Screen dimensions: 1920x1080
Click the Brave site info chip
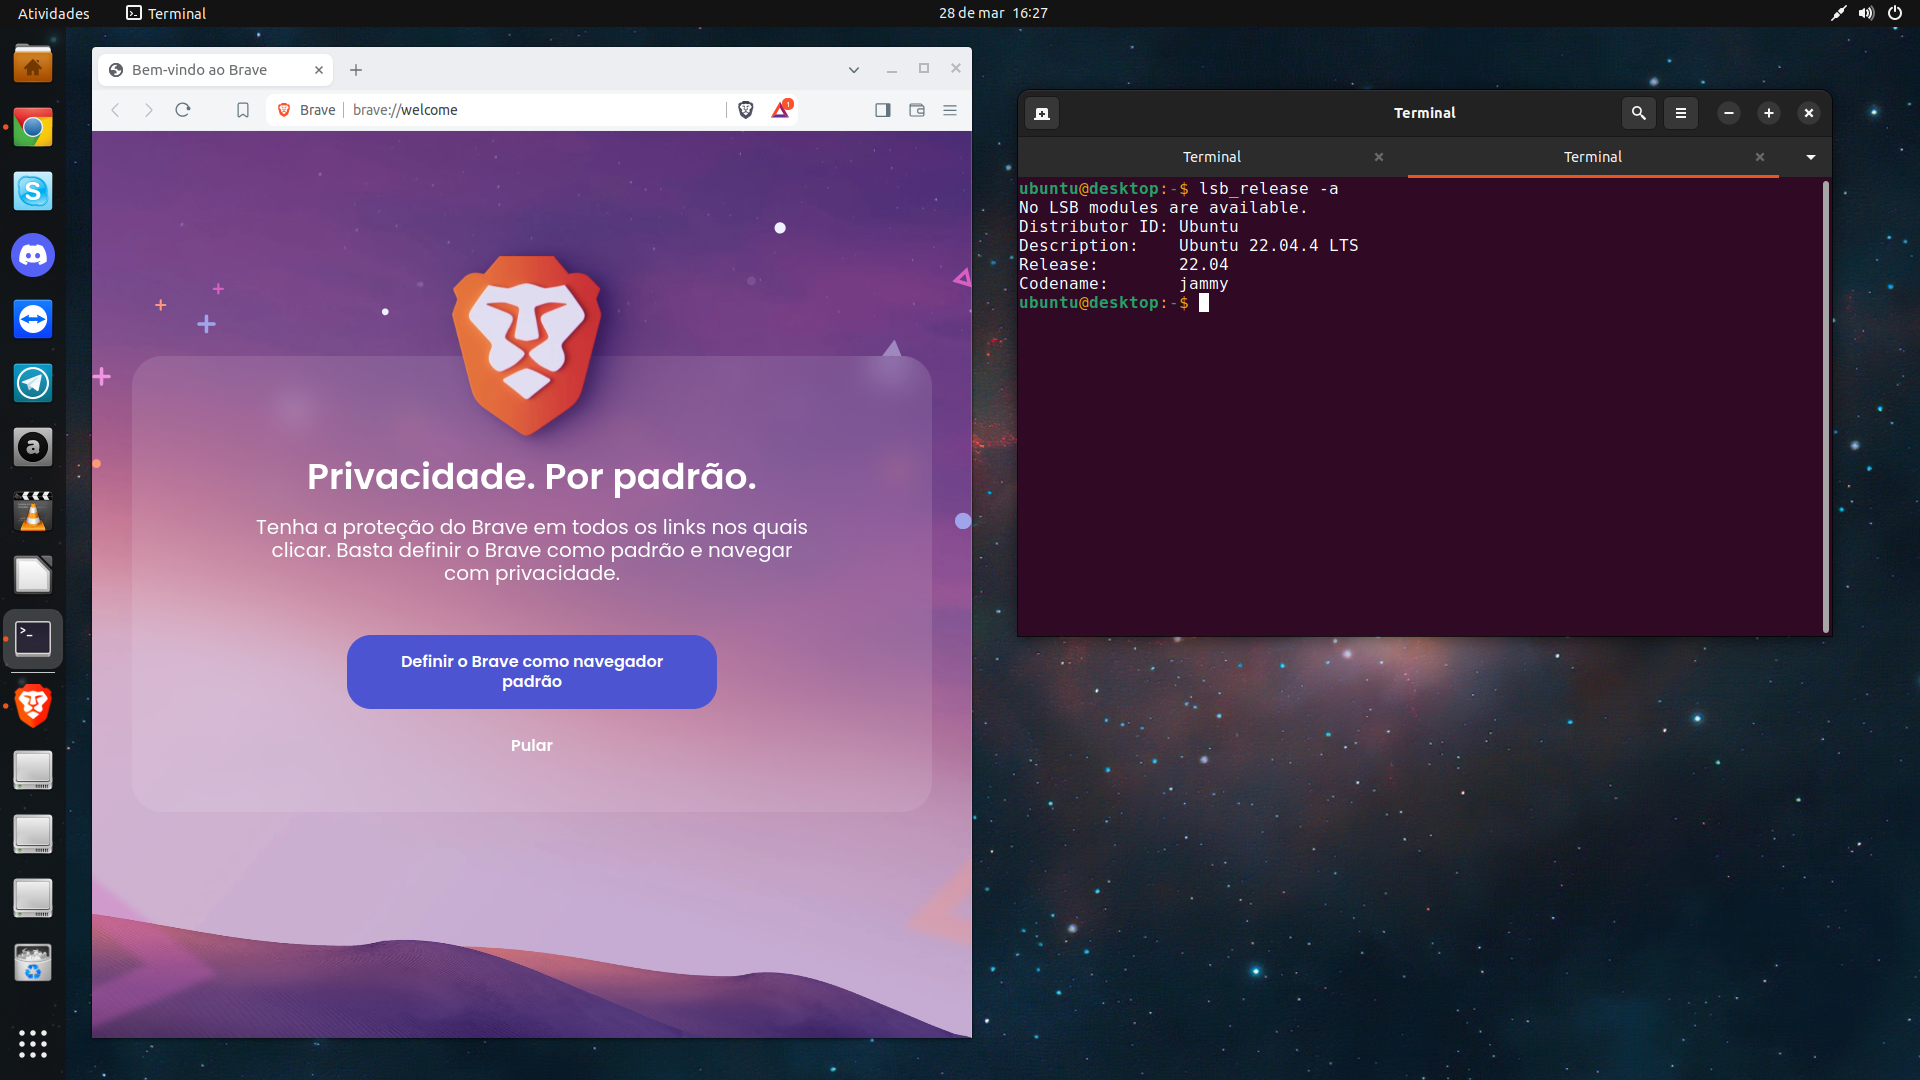pos(306,110)
